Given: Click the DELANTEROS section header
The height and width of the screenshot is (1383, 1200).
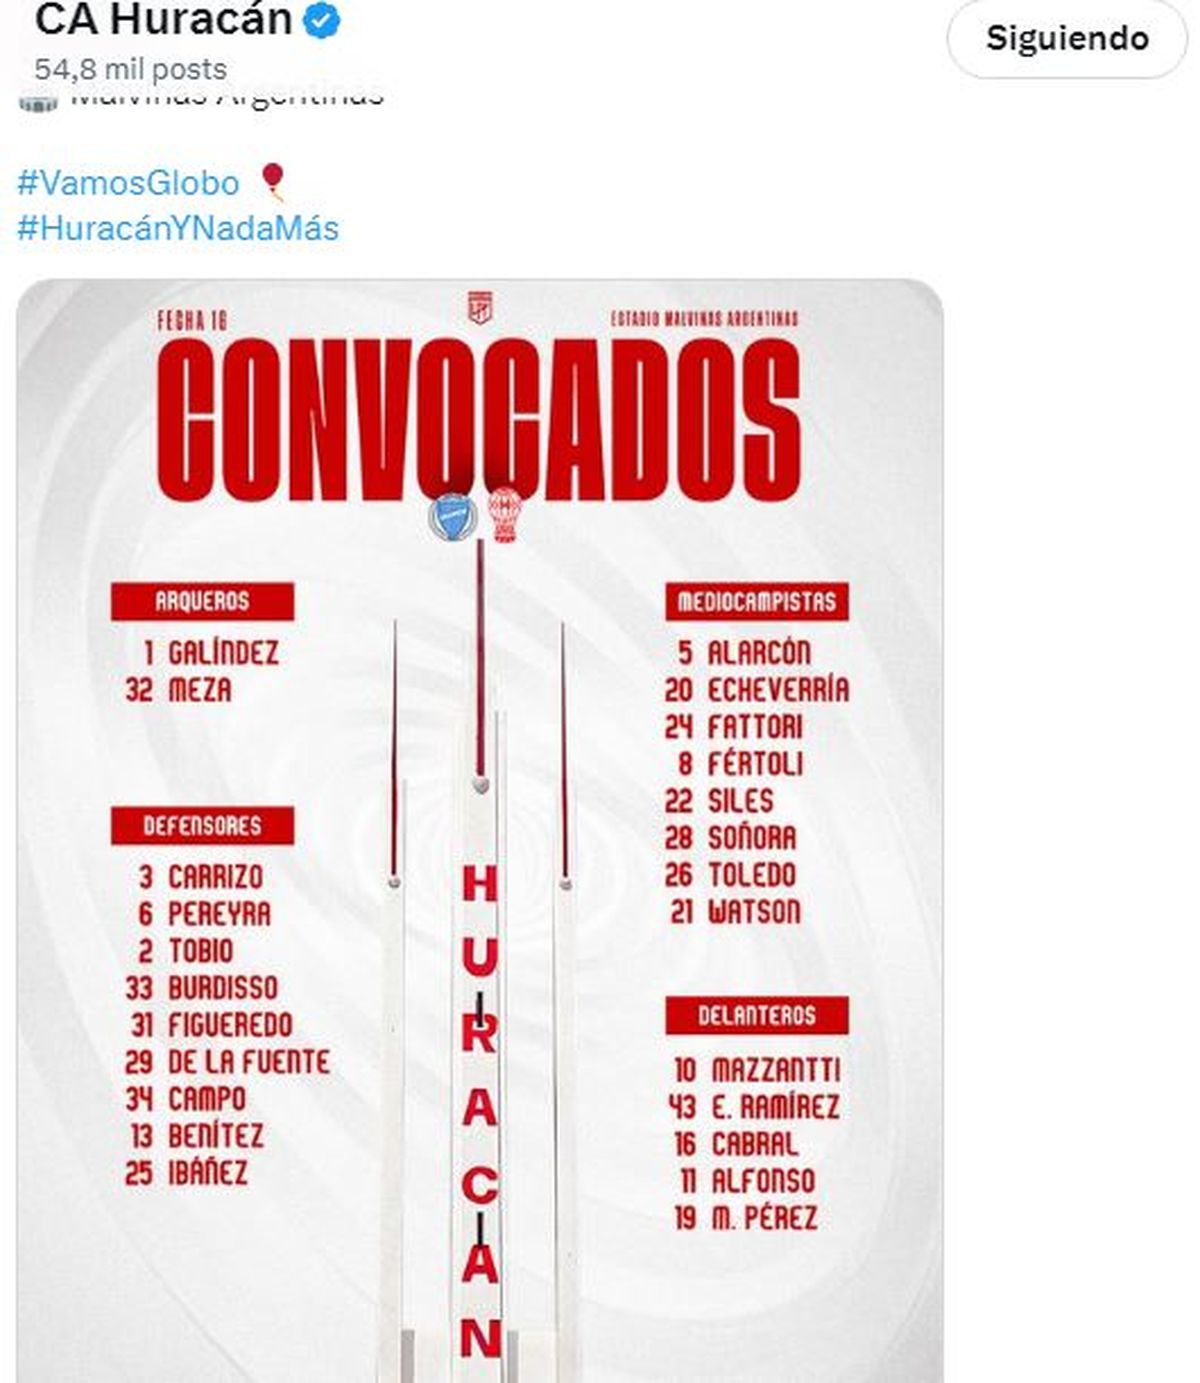Looking at the screenshot, I should (756, 1015).
